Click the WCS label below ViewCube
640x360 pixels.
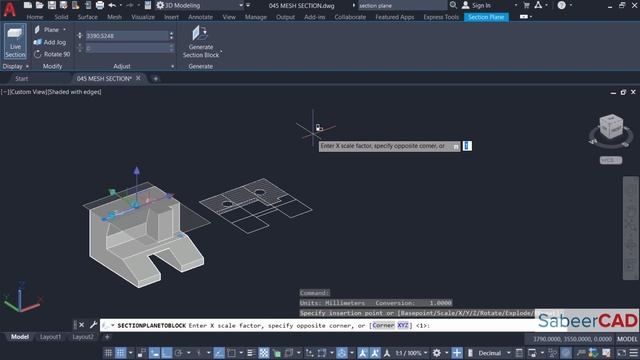point(611,160)
